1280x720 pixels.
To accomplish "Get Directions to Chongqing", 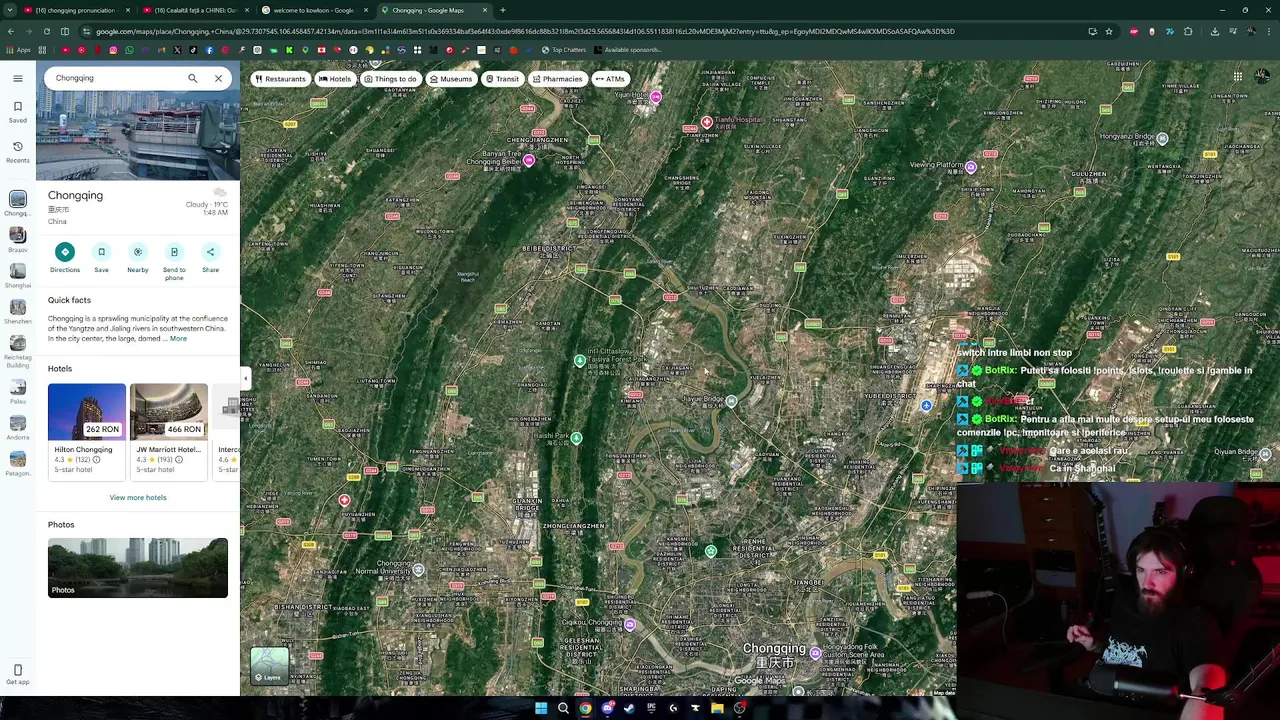I will tap(65, 258).
